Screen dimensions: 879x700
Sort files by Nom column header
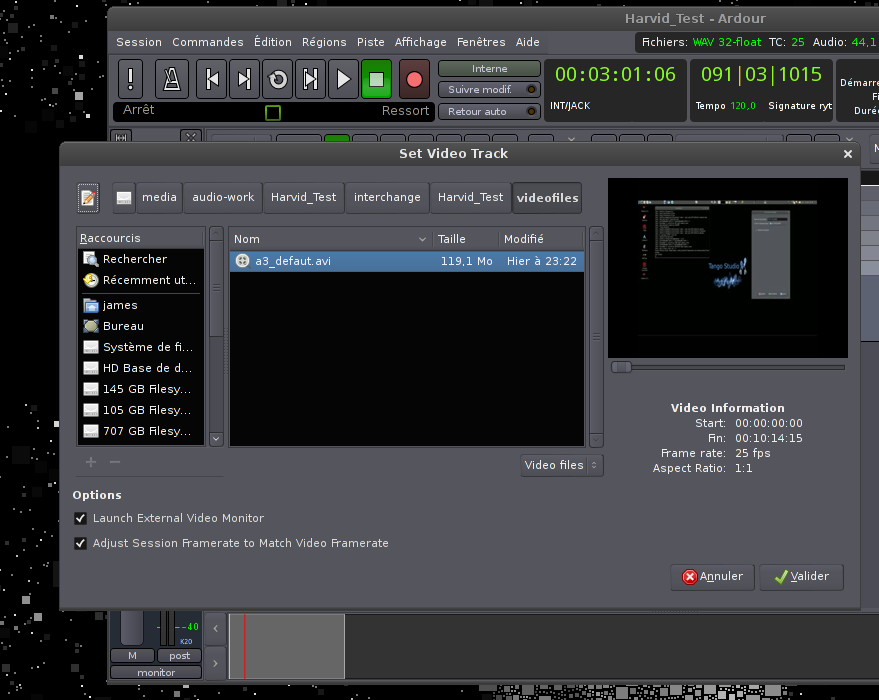coord(331,239)
